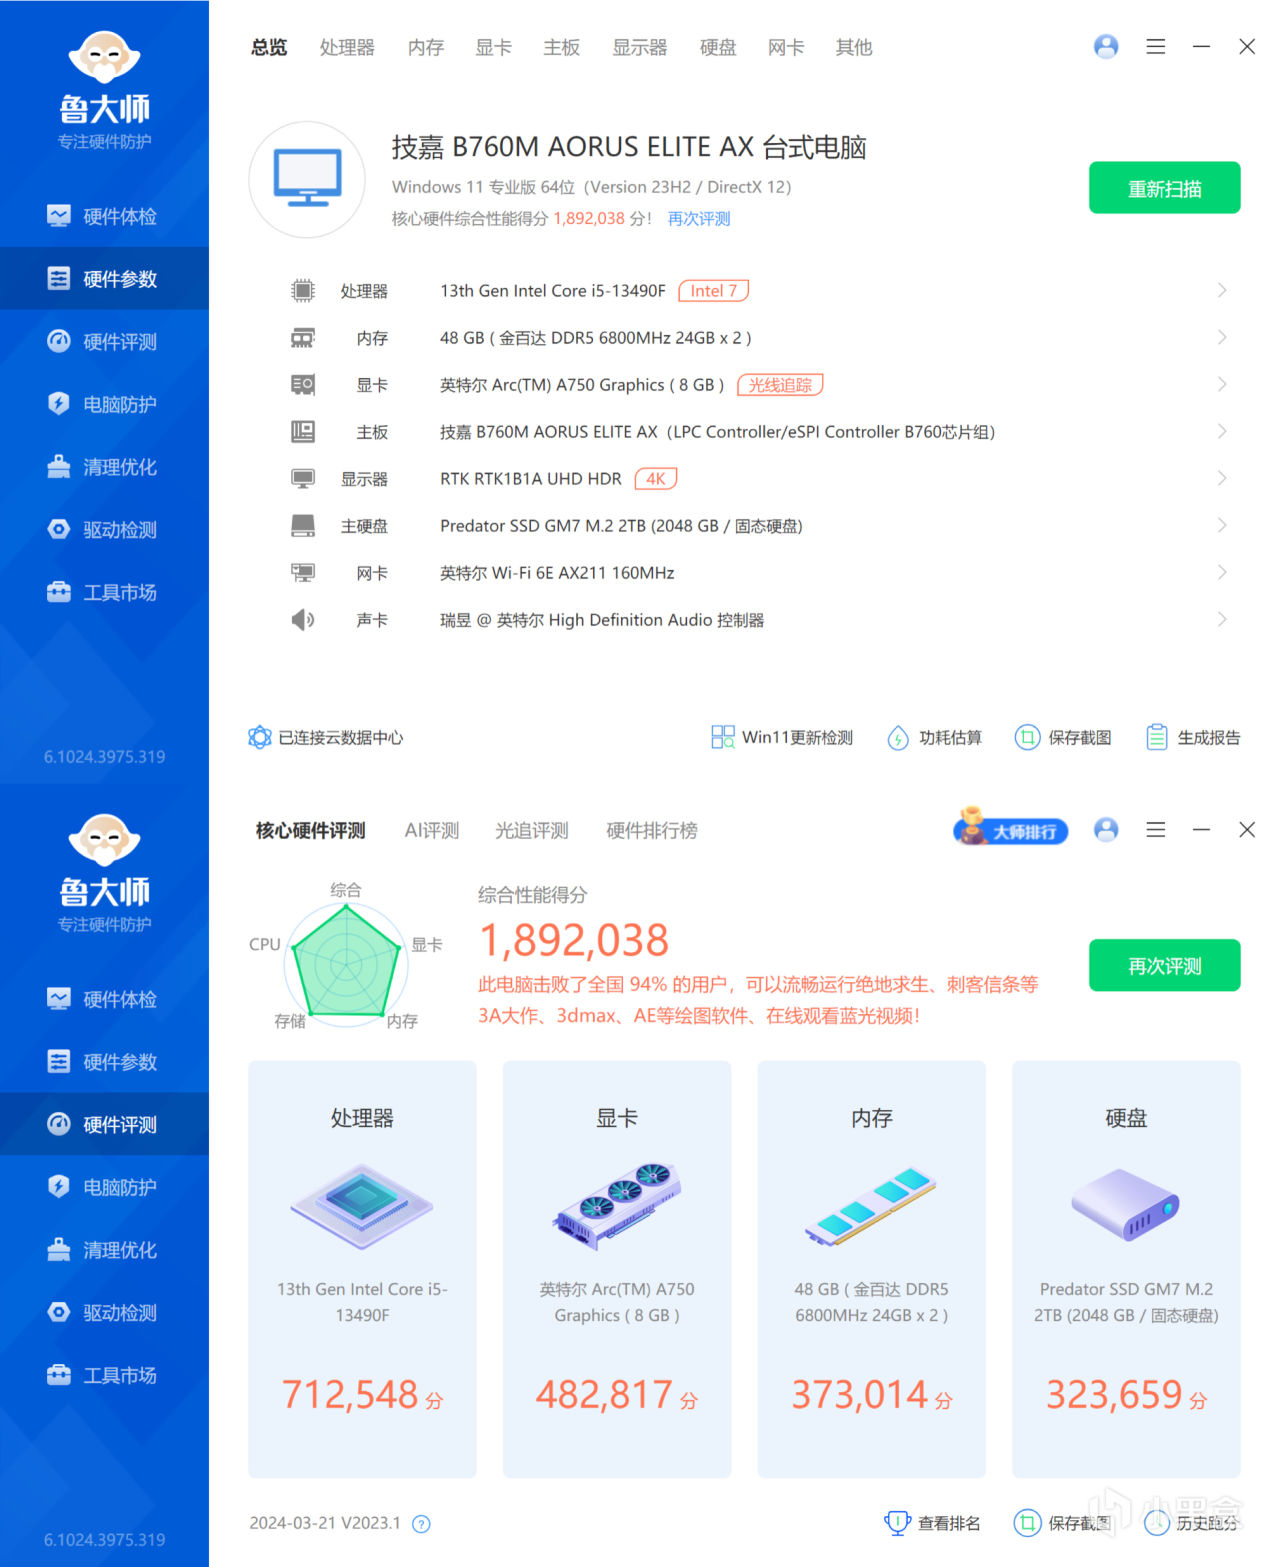Expand the 主板 row chevron
The height and width of the screenshot is (1567, 1280).
click(x=1222, y=432)
